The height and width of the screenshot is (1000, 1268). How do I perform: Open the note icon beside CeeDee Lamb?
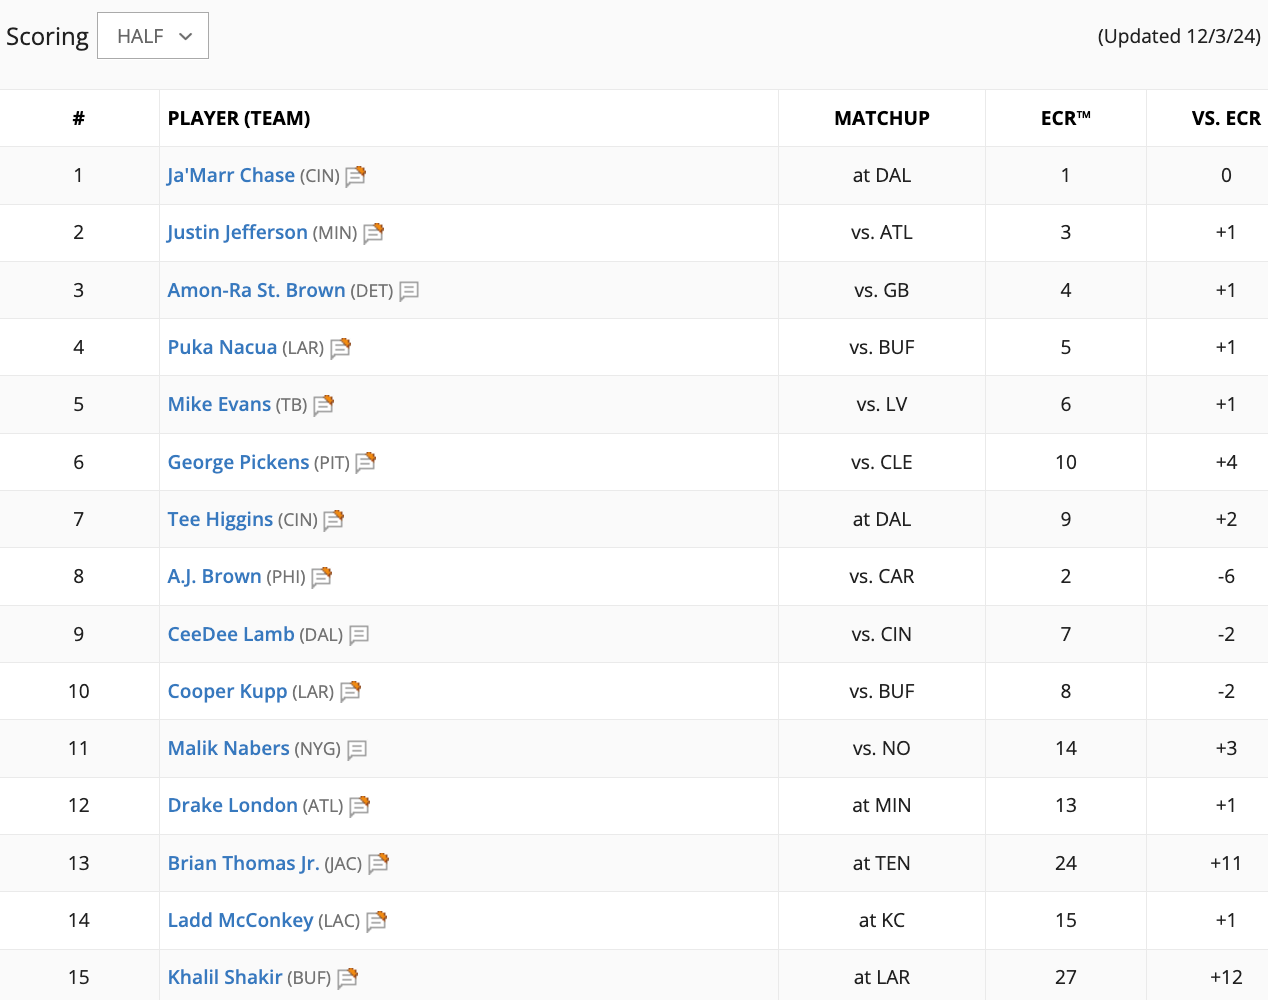[x=359, y=635]
